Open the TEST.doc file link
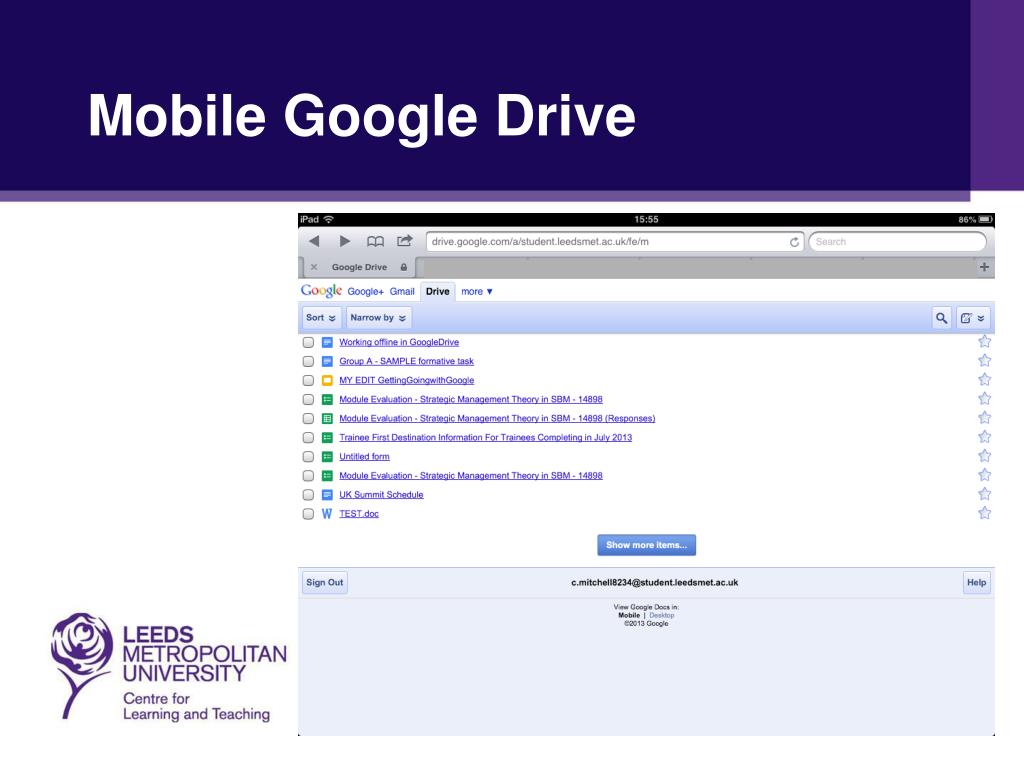This screenshot has width=1024, height=768. tap(359, 513)
